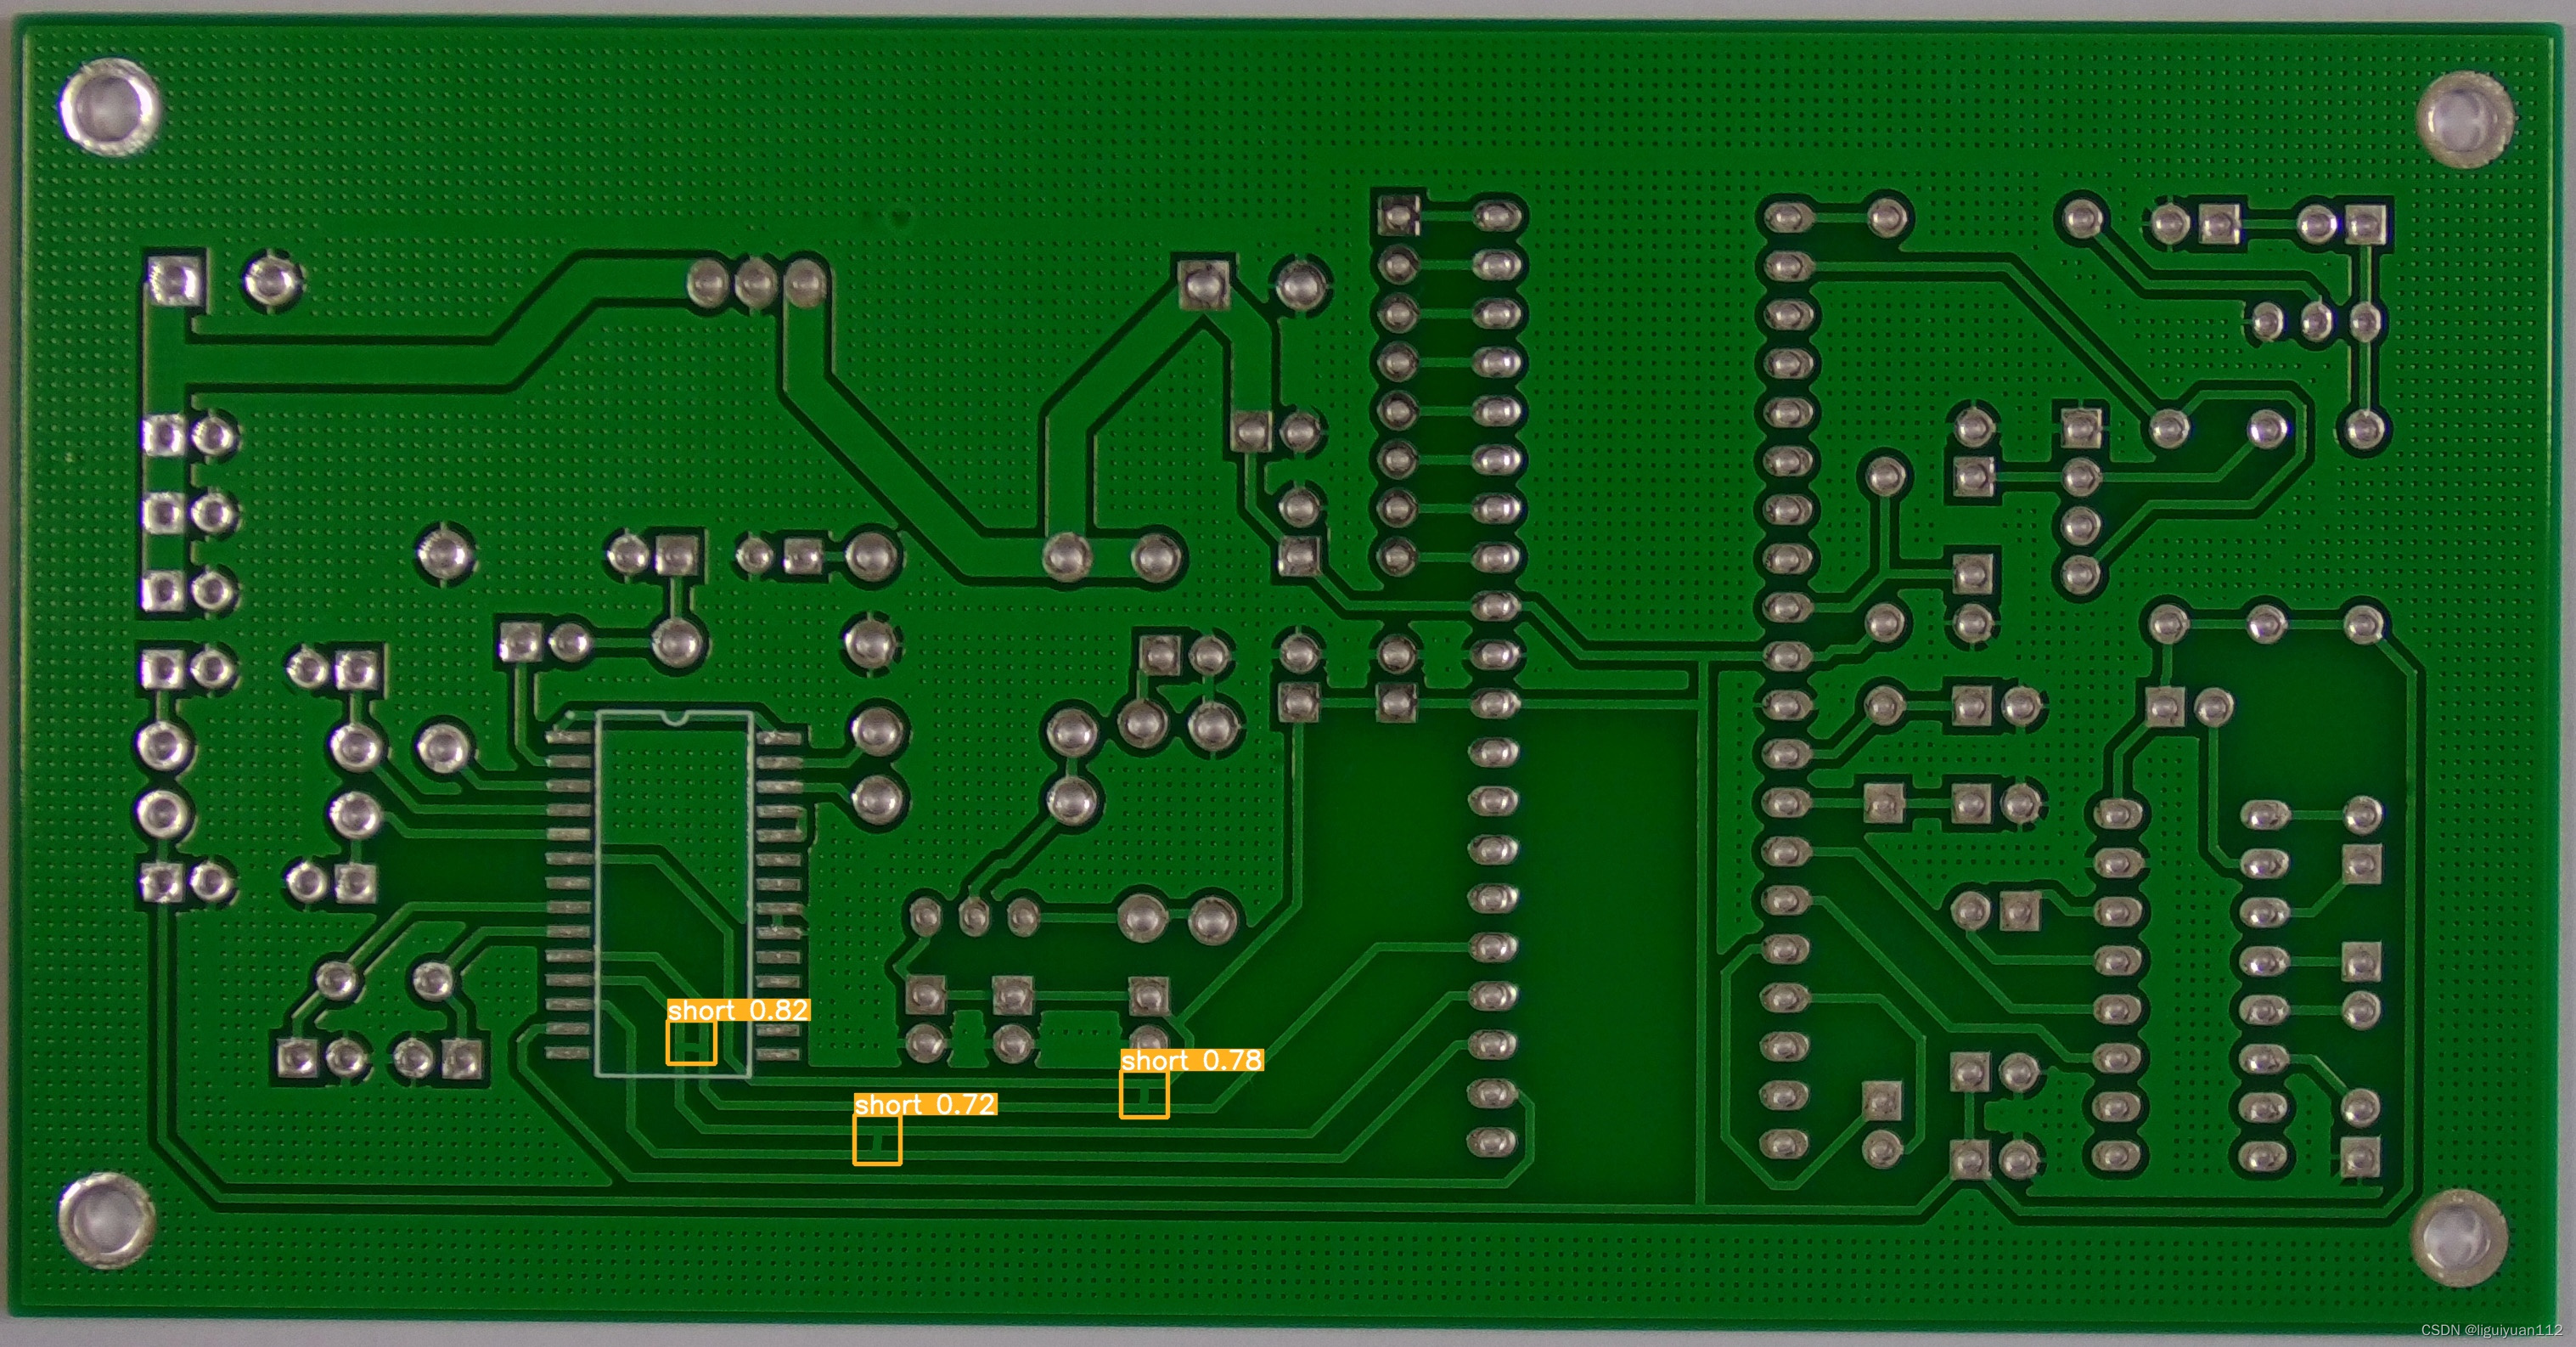
Task: Click the isolated round pad left of center
Action: point(445,553)
